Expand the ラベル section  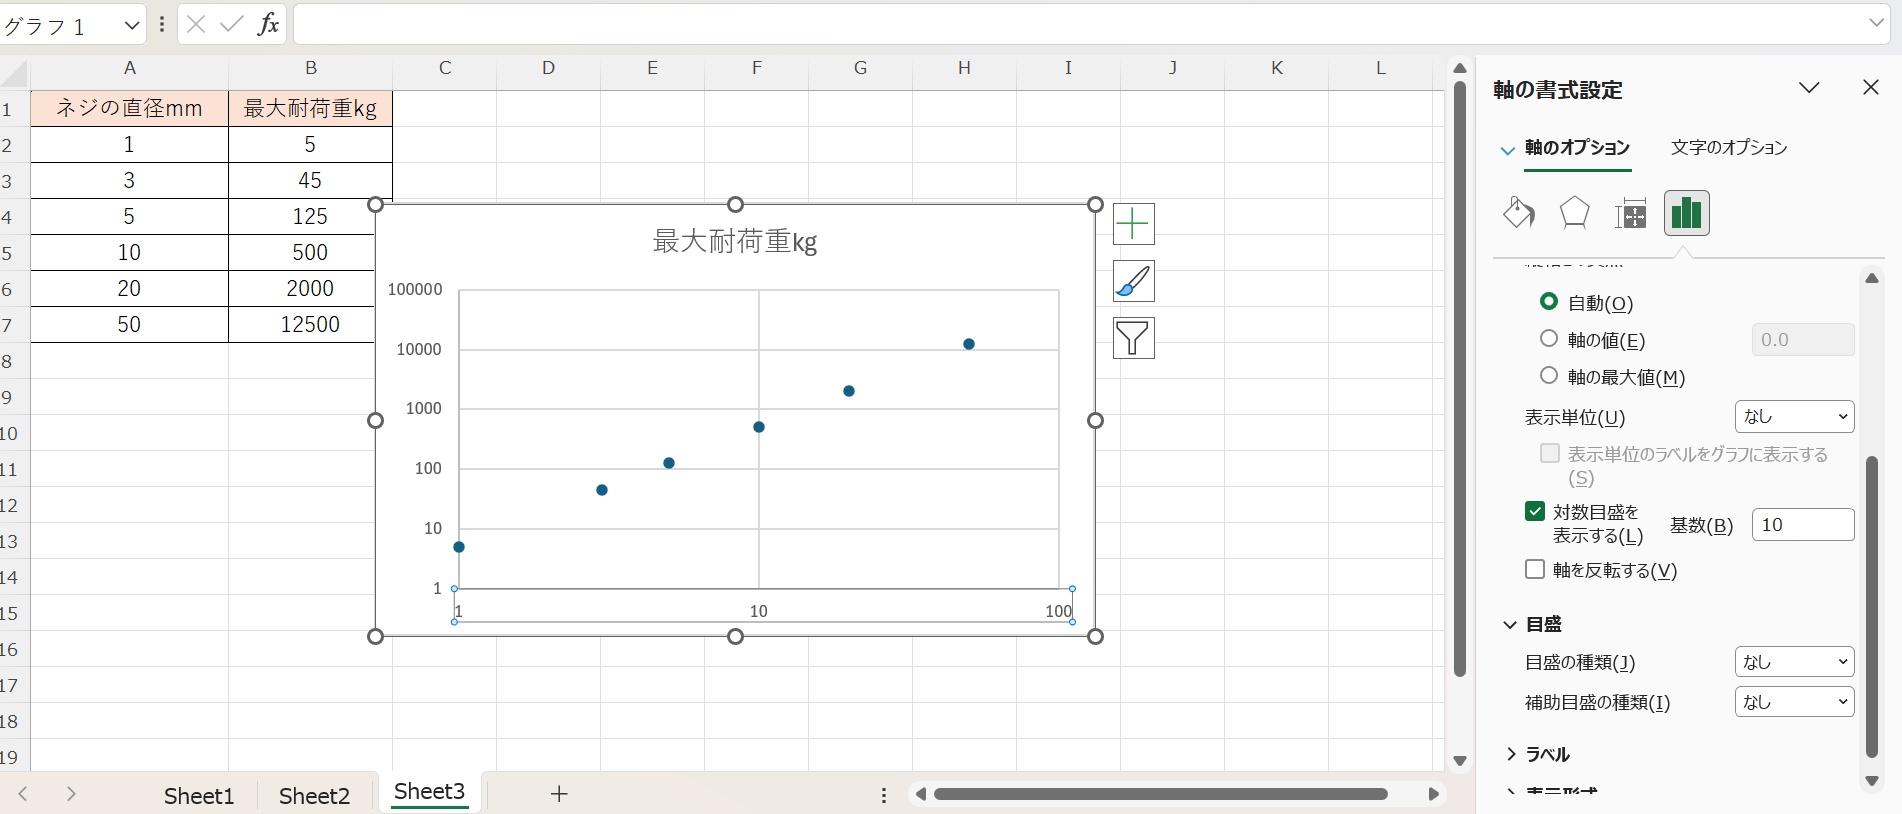click(1538, 754)
